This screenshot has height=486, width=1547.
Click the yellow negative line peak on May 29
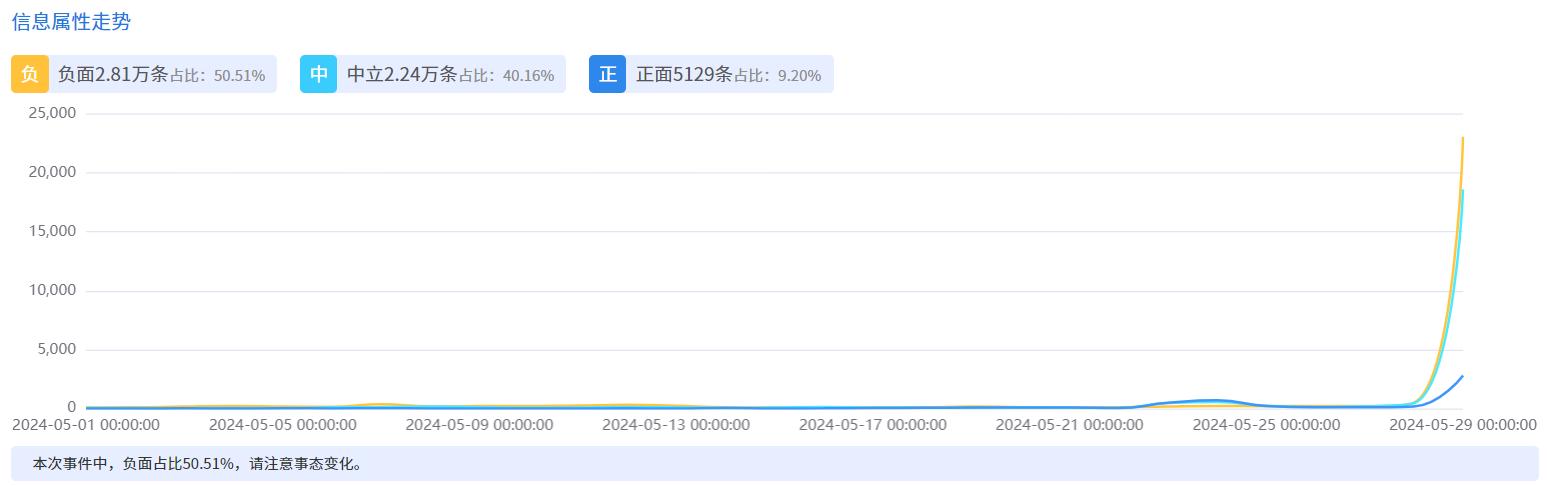click(x=1462, y=138)
